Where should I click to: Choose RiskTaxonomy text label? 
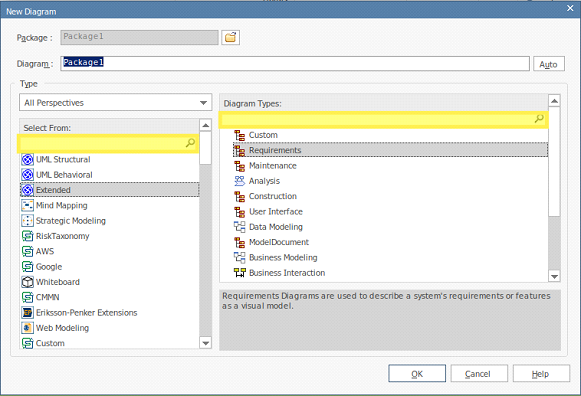63,236
